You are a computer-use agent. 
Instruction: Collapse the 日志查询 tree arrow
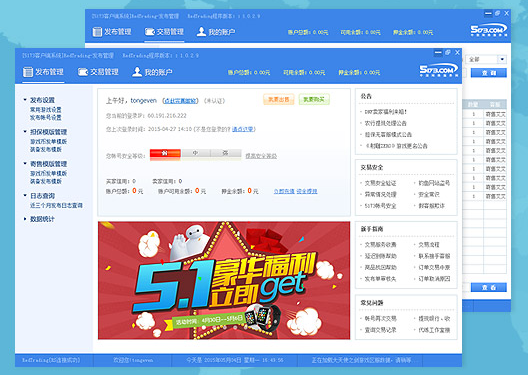click(25, 195)
